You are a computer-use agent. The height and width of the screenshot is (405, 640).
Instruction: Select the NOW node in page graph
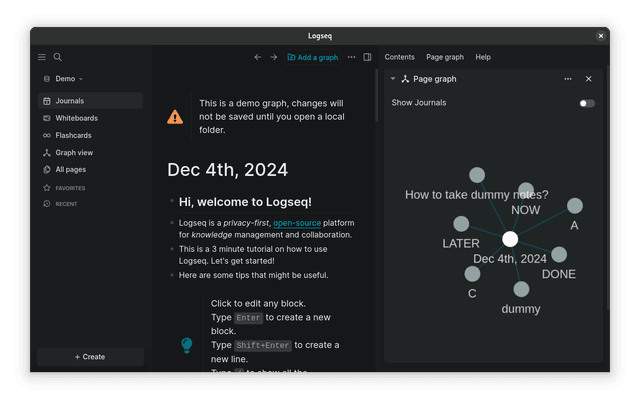[526, 190]
